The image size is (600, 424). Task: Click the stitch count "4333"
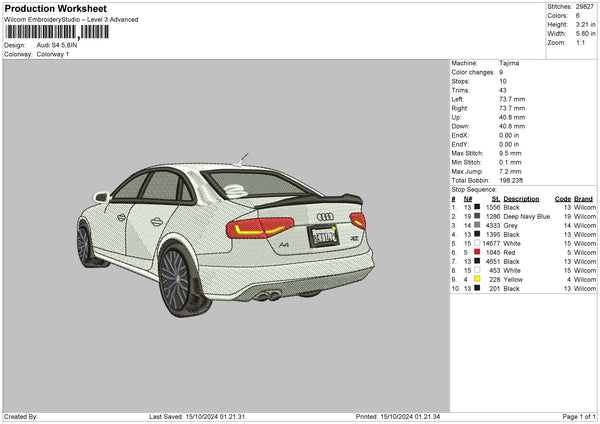(493, 225)
